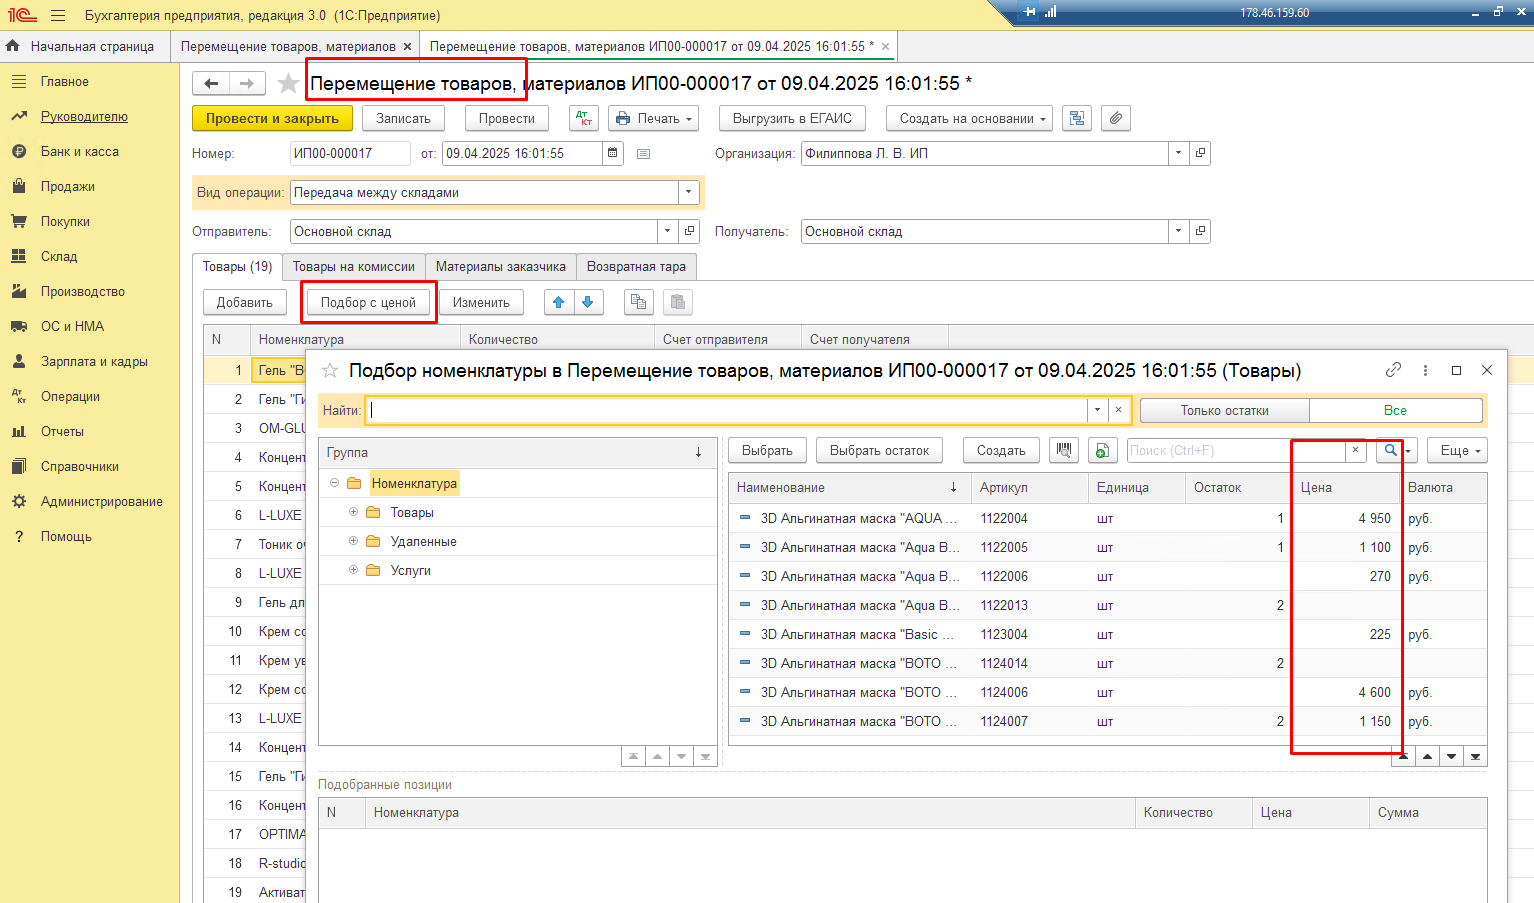
Task: Open Организация dropdown list
Action: 1178,153
